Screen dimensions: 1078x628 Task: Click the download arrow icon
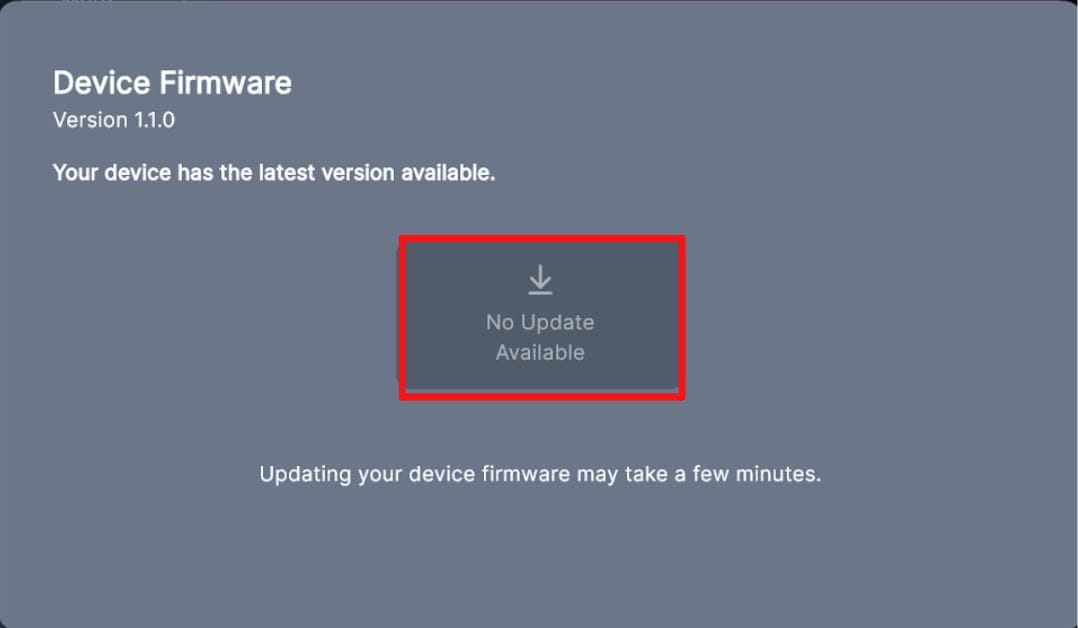tap(540, 280)
